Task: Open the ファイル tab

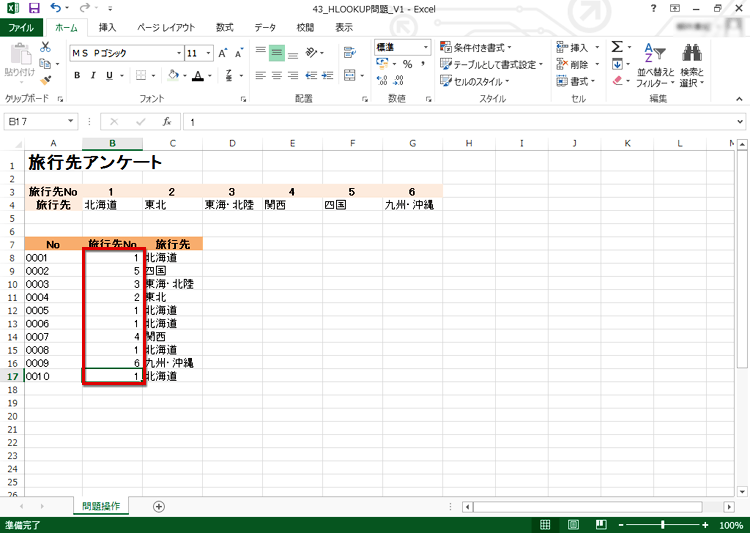Action: (21, 27)
